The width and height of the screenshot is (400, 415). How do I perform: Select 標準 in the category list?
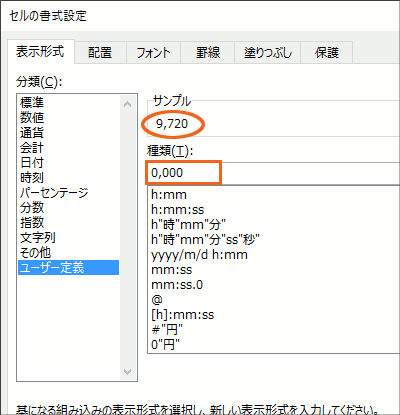coord(32,102)
